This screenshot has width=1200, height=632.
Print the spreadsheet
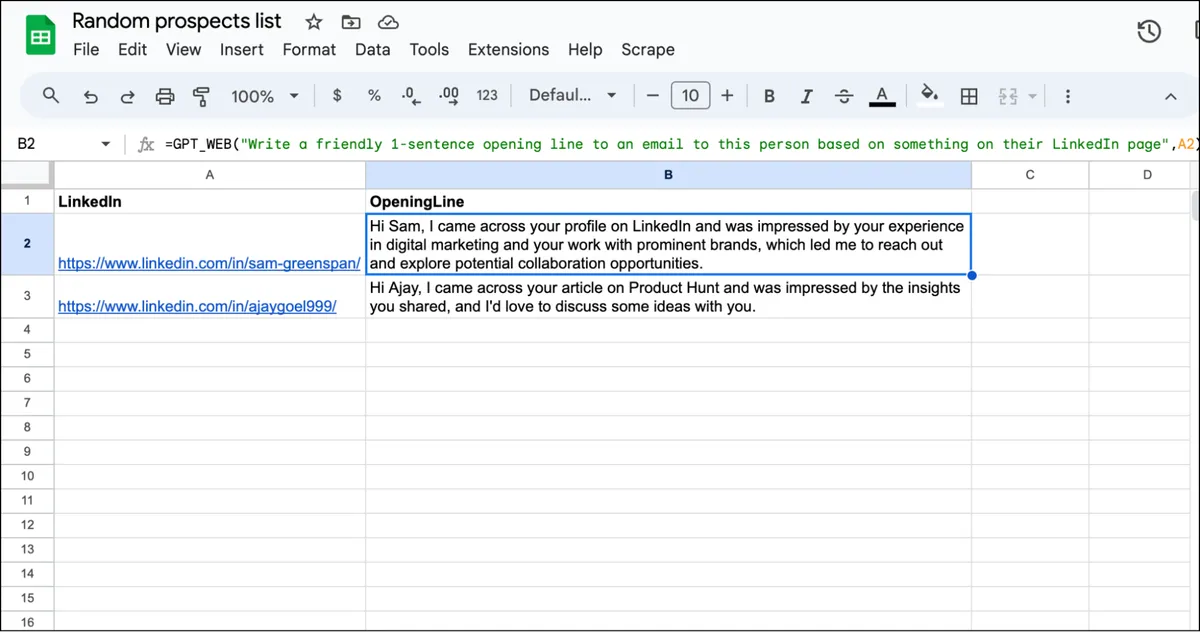(165, 96)
